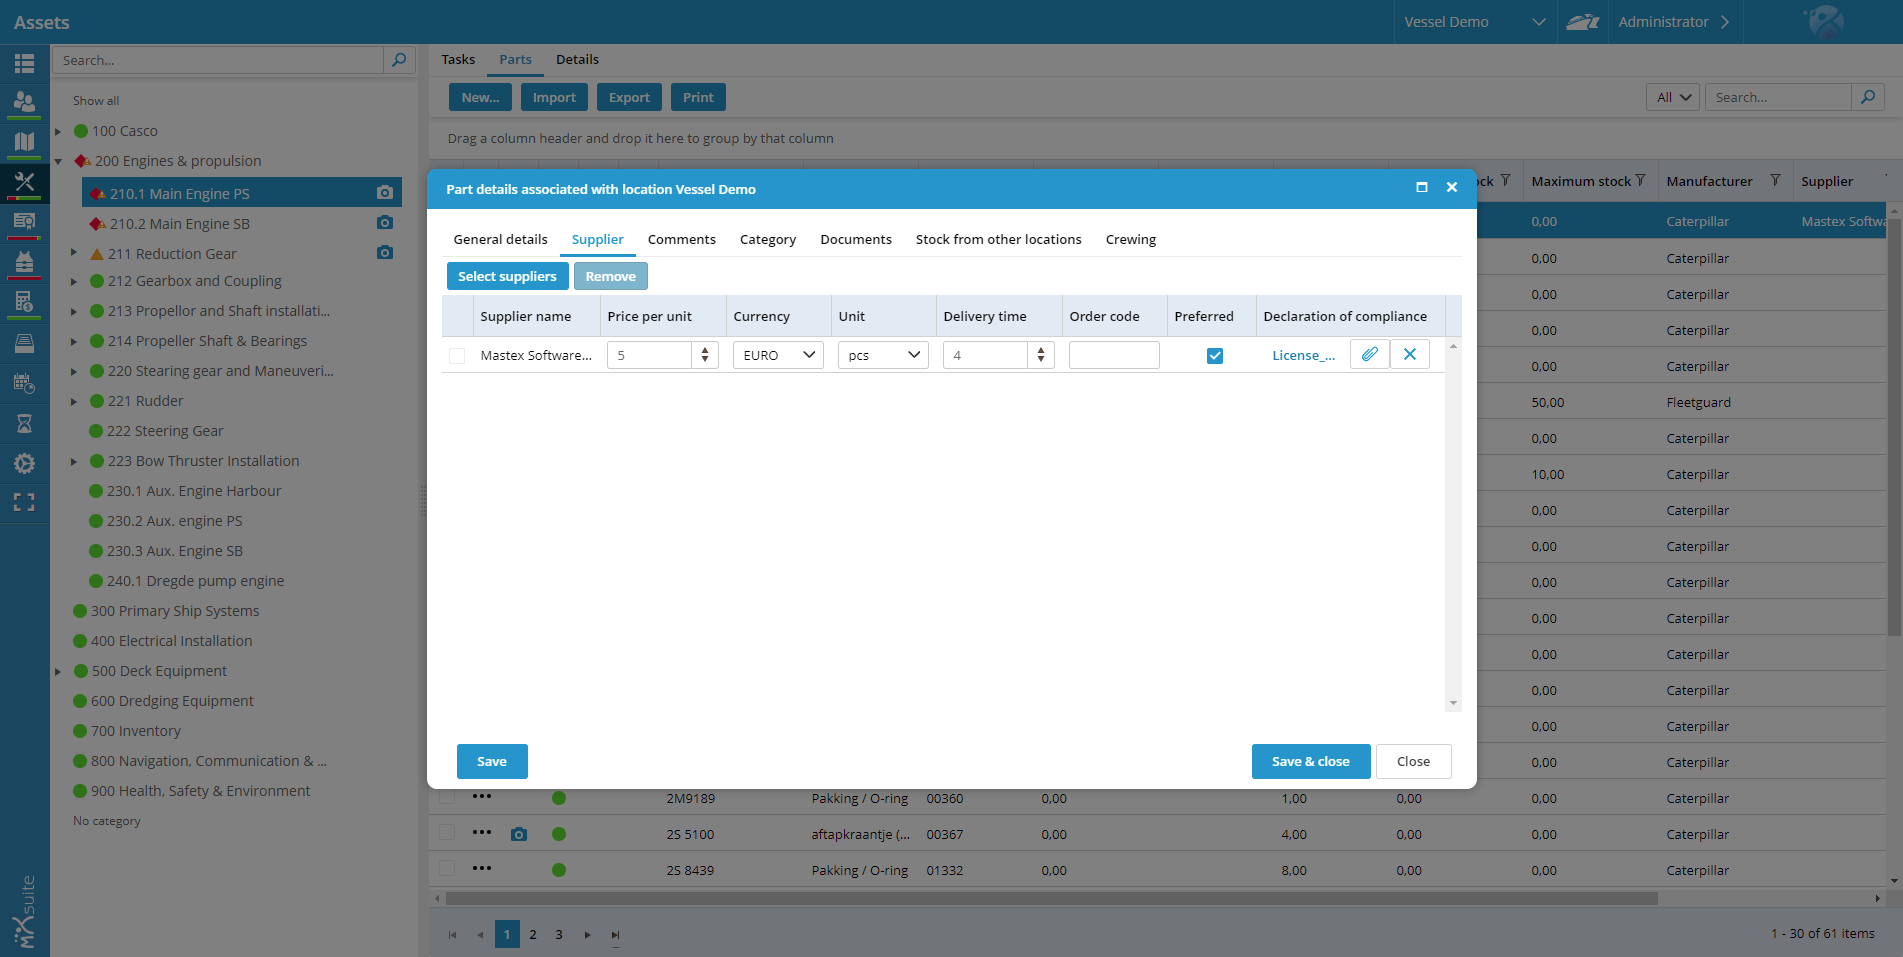Open the pcs unit dropdown
This screenshot has width=1903, height=957.
pyautogui.click(x=883, y=355)
